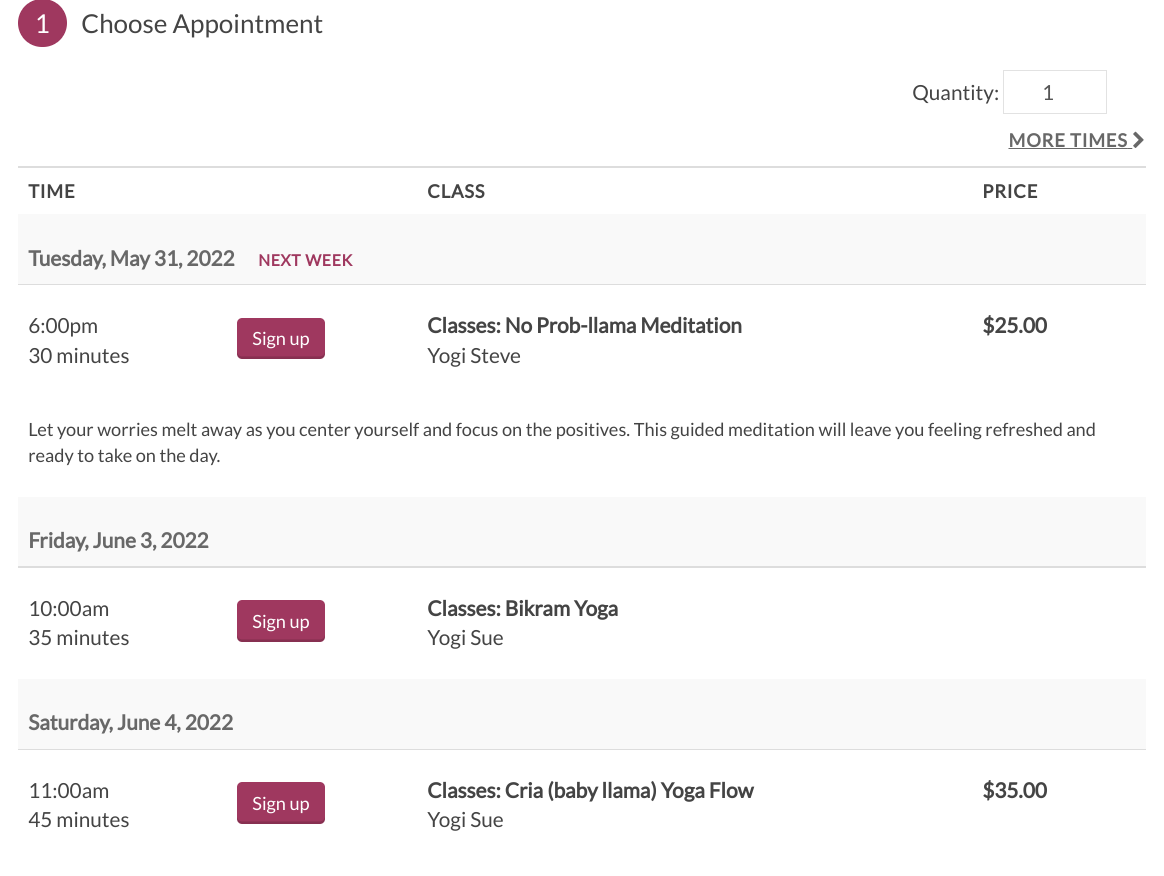1164x876 pixels.
Task: Click the PRICE column header
Action: (1010, 191)
